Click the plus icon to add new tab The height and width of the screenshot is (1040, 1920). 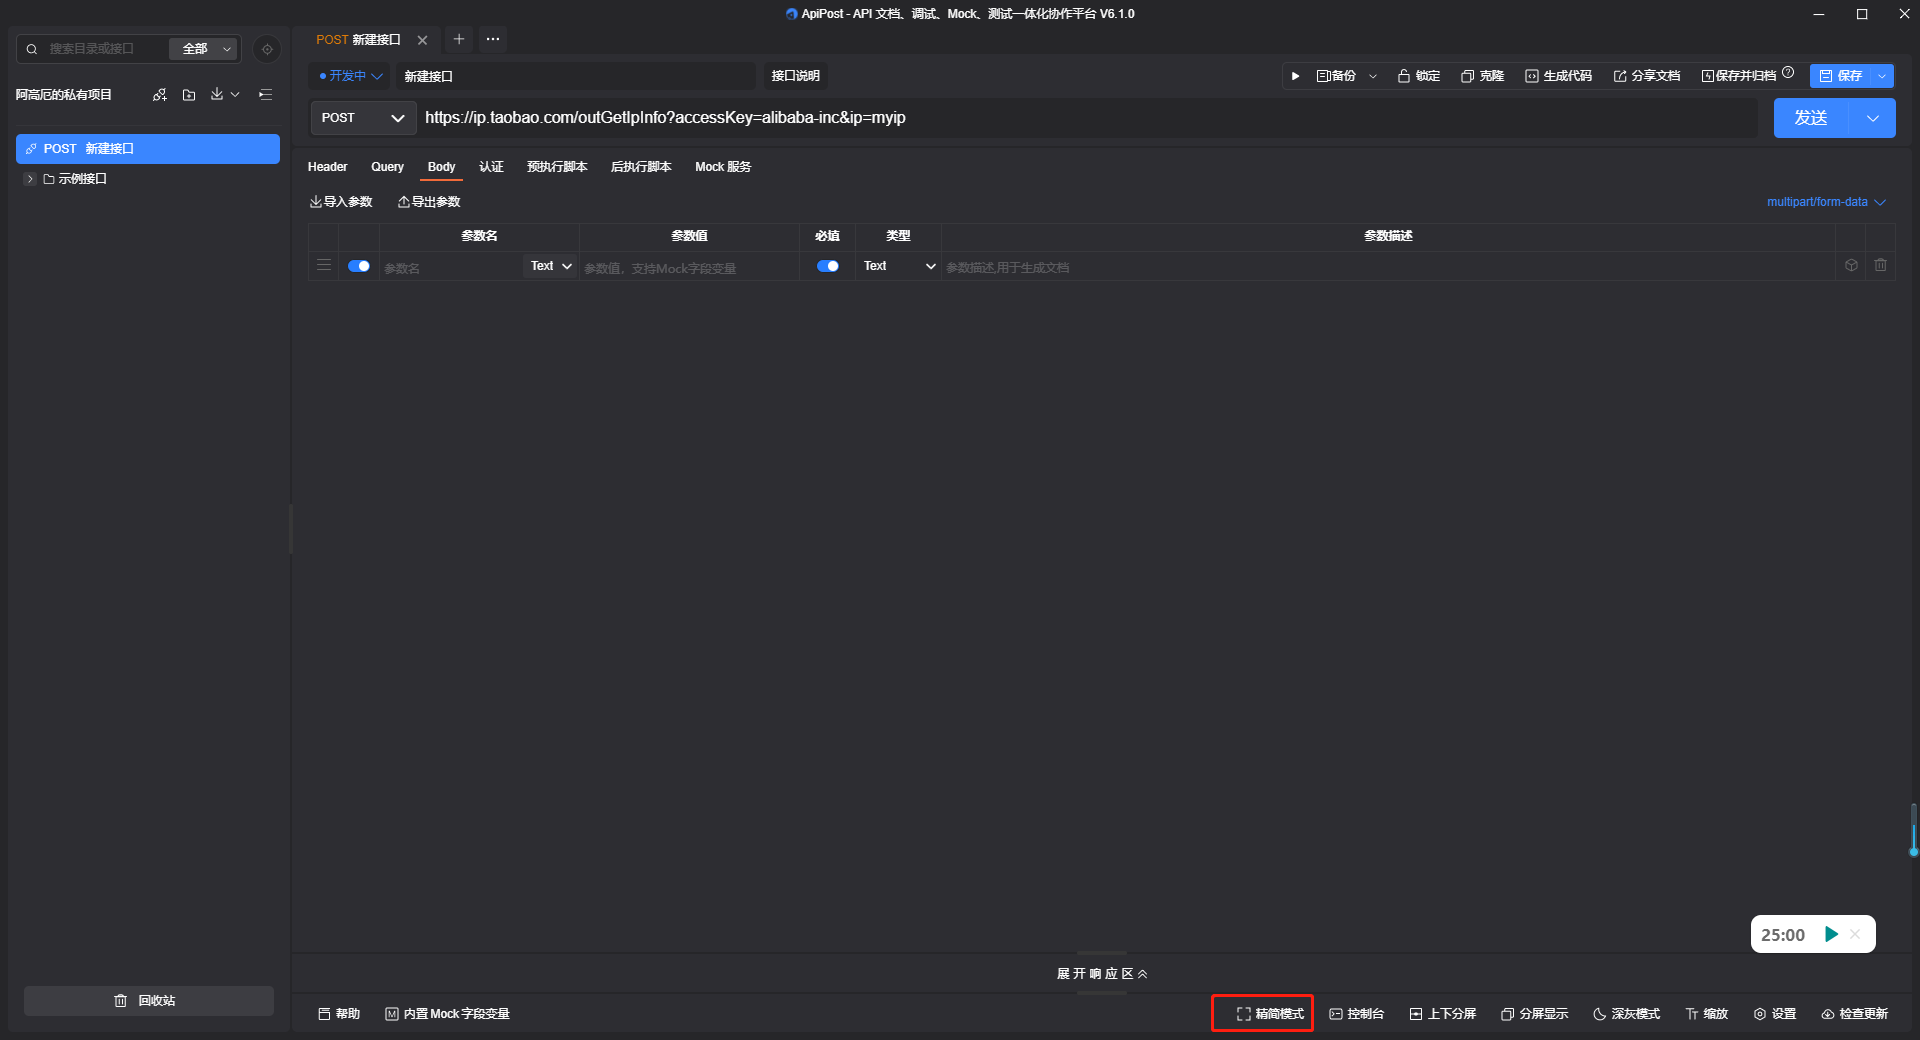pos(459,39)
